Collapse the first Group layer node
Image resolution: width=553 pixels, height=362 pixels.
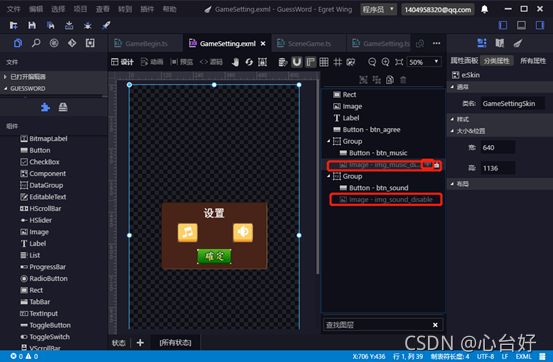[329, 141]
